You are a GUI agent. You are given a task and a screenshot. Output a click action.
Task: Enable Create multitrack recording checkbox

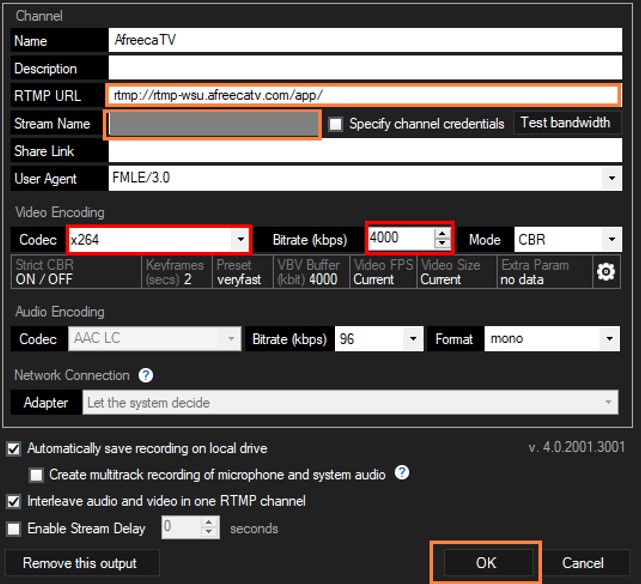pyautogui.click(x=36, y=475)
